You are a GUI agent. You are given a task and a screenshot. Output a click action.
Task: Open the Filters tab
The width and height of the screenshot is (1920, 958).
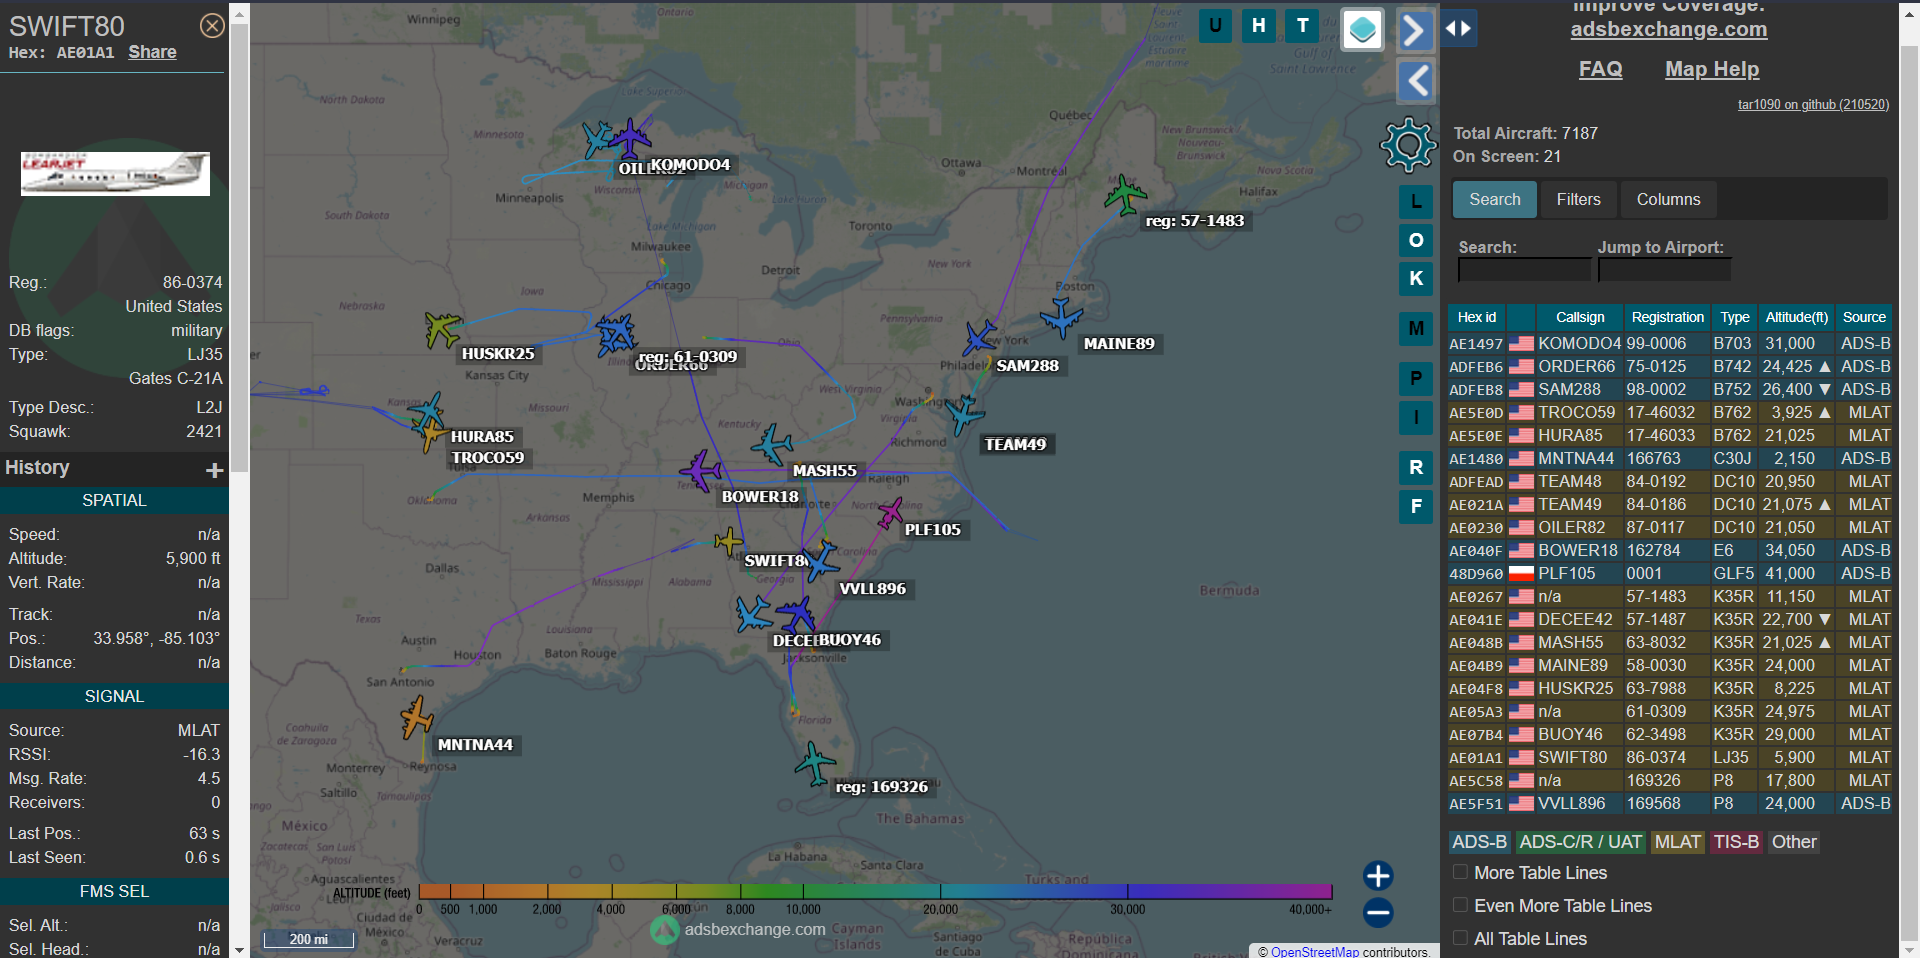[x=1578, y=199]
